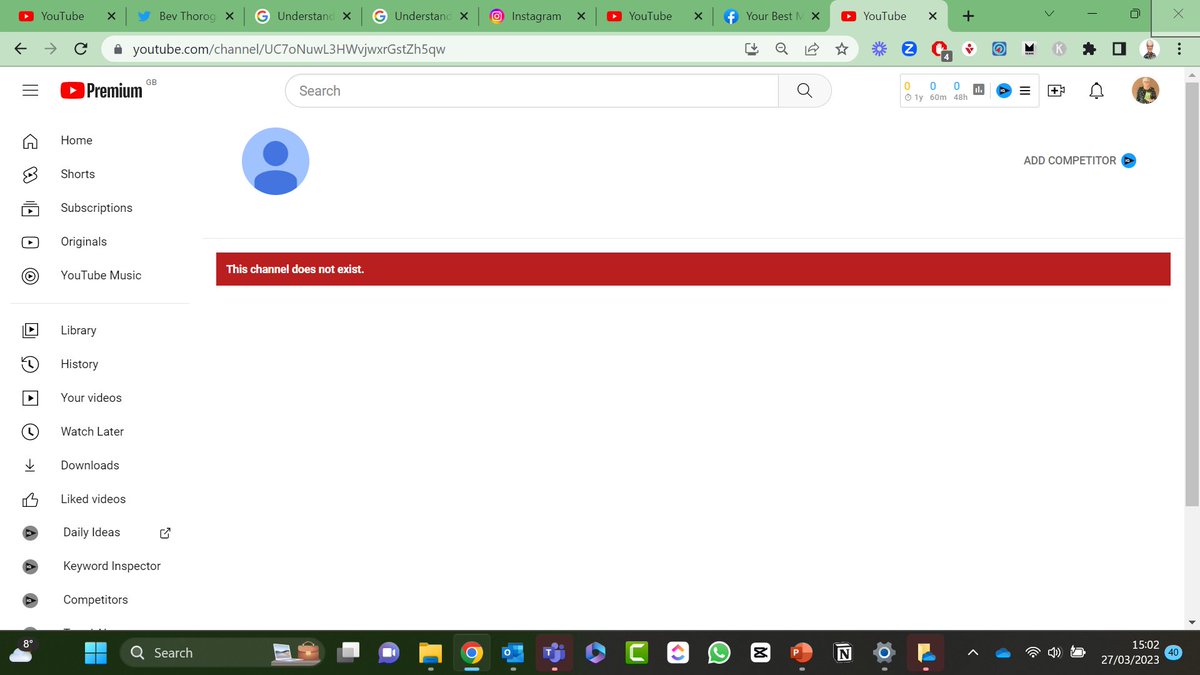
Task: Open PowerPoint from taskbar
Action: 801,653
